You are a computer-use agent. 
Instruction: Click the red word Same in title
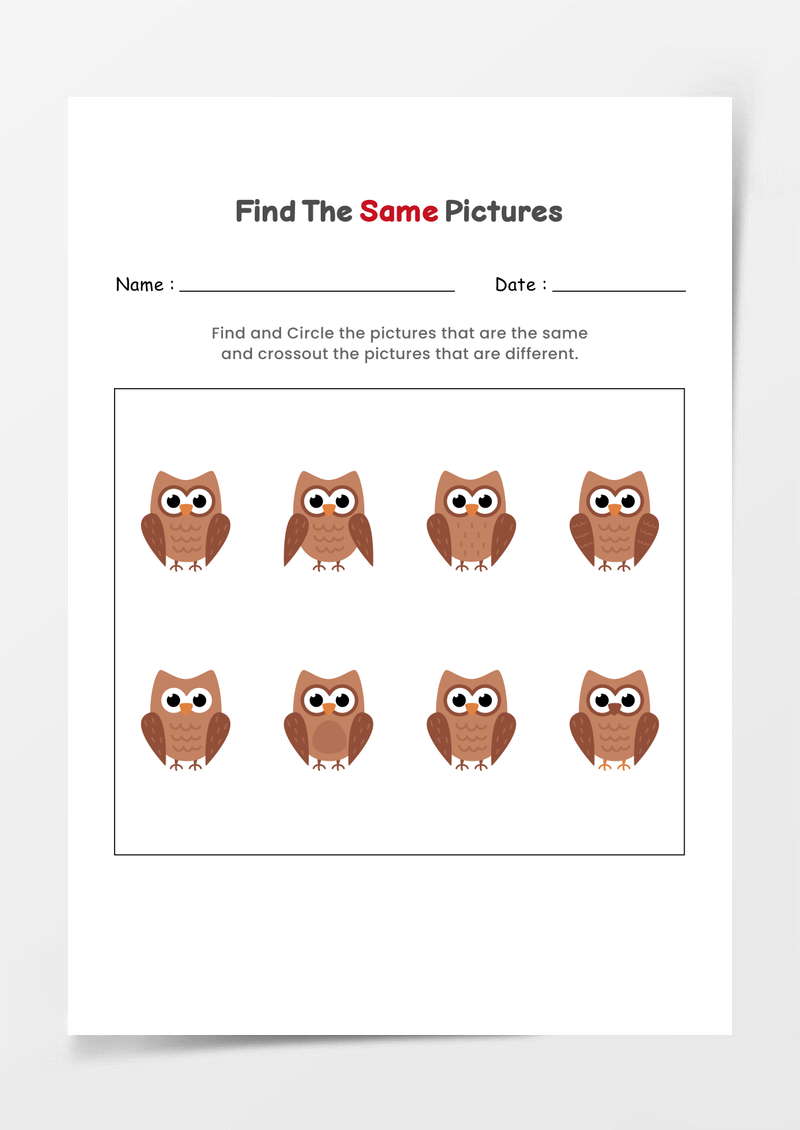point(399,211)
